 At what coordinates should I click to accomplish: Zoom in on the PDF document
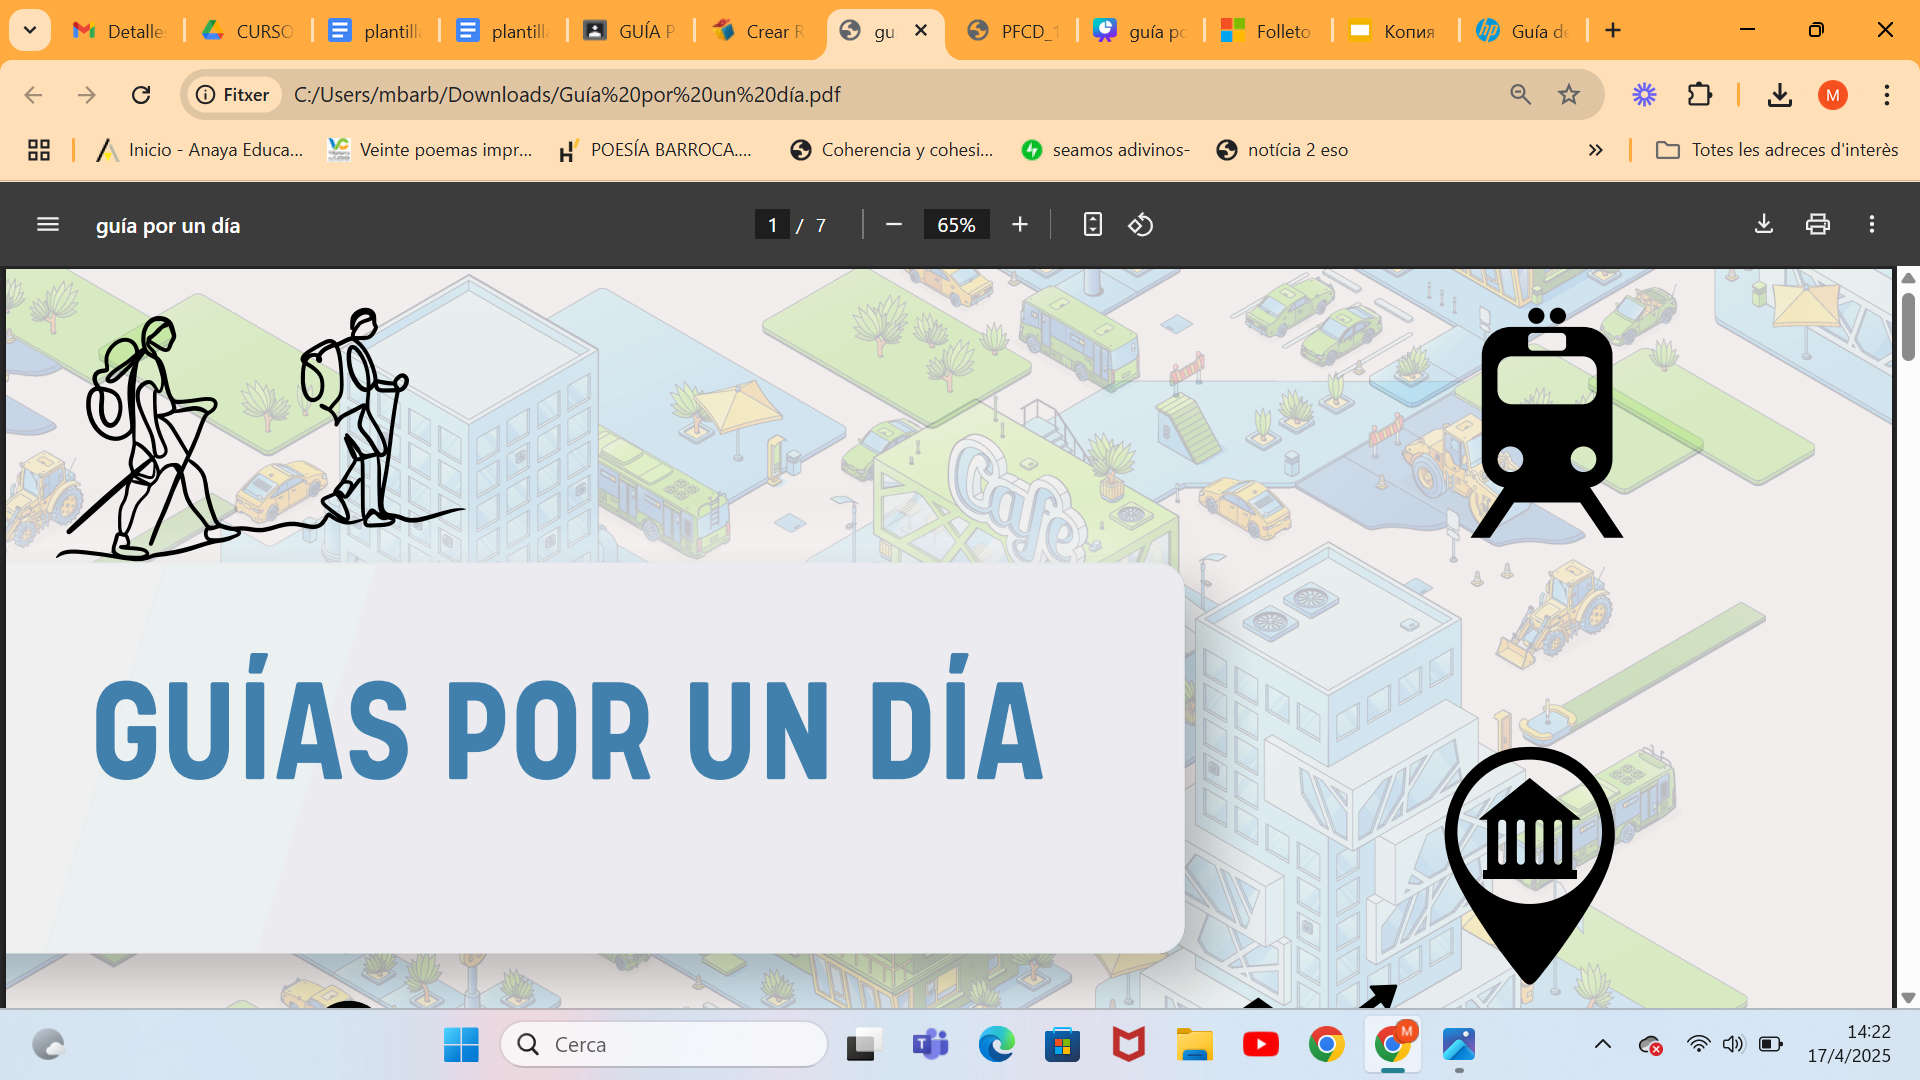point(1019,225)
